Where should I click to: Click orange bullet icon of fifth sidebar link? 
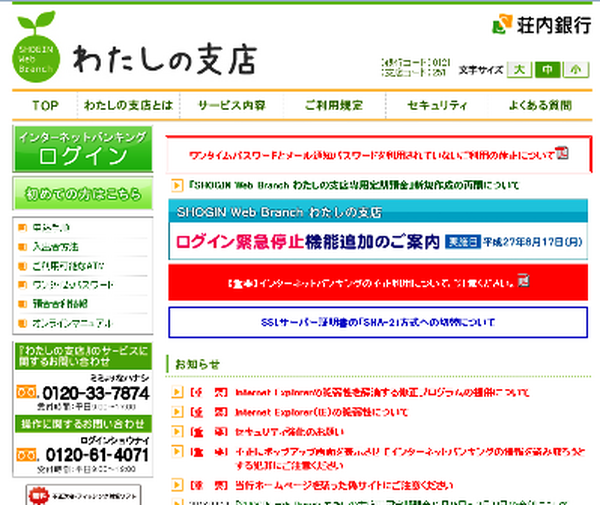click(x=22, y=304)
